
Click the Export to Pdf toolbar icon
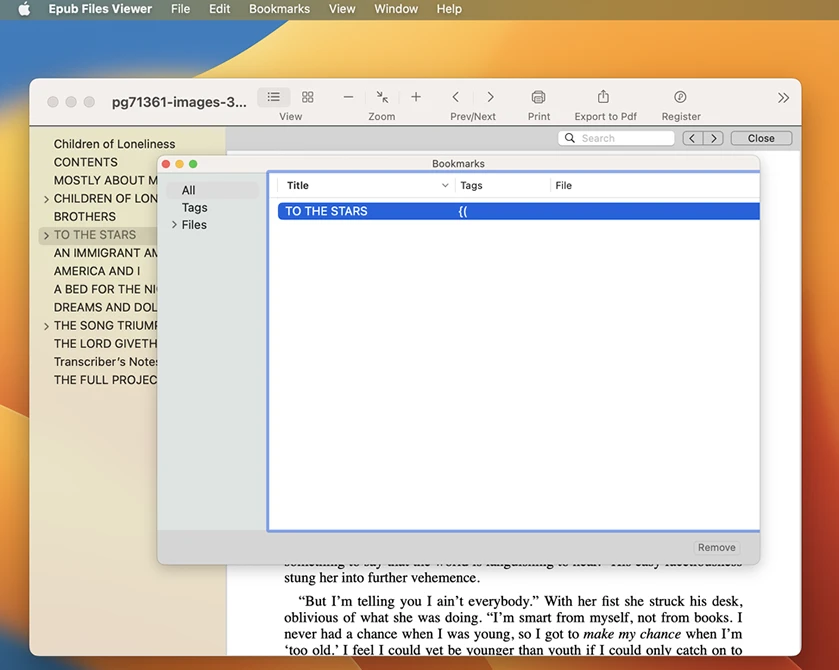[603, 97]
